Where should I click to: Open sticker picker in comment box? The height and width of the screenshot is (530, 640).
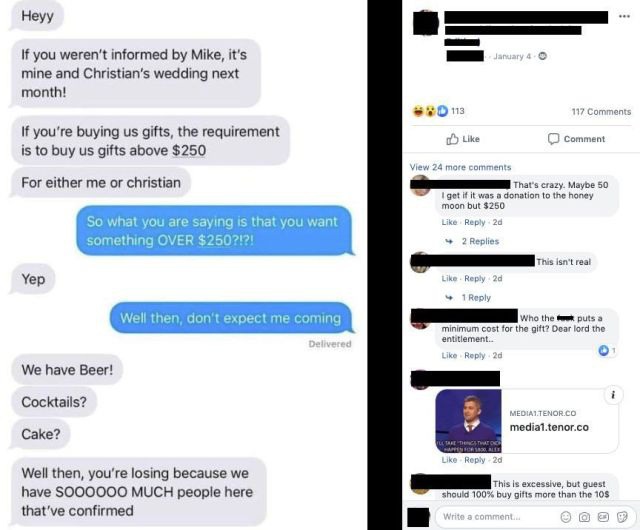coord(622,517)
